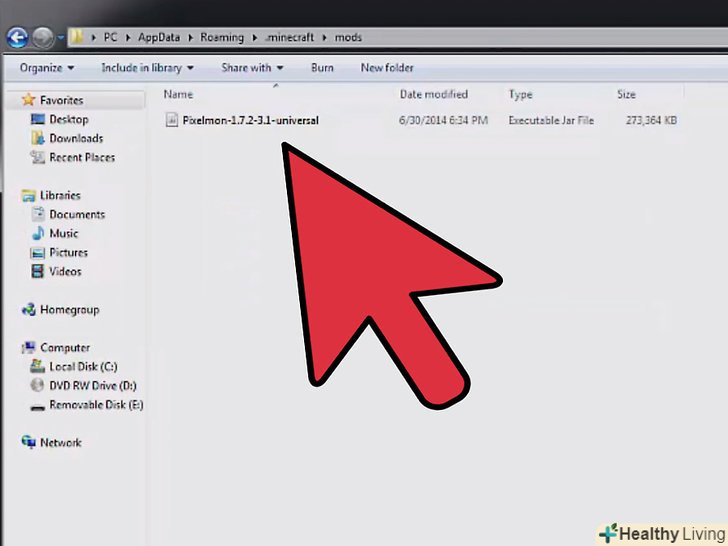Expand the arrow after .minecraft breadcrumb
Image resolution: width=728 pixels, height=546 pixels.
pos(325,38)
